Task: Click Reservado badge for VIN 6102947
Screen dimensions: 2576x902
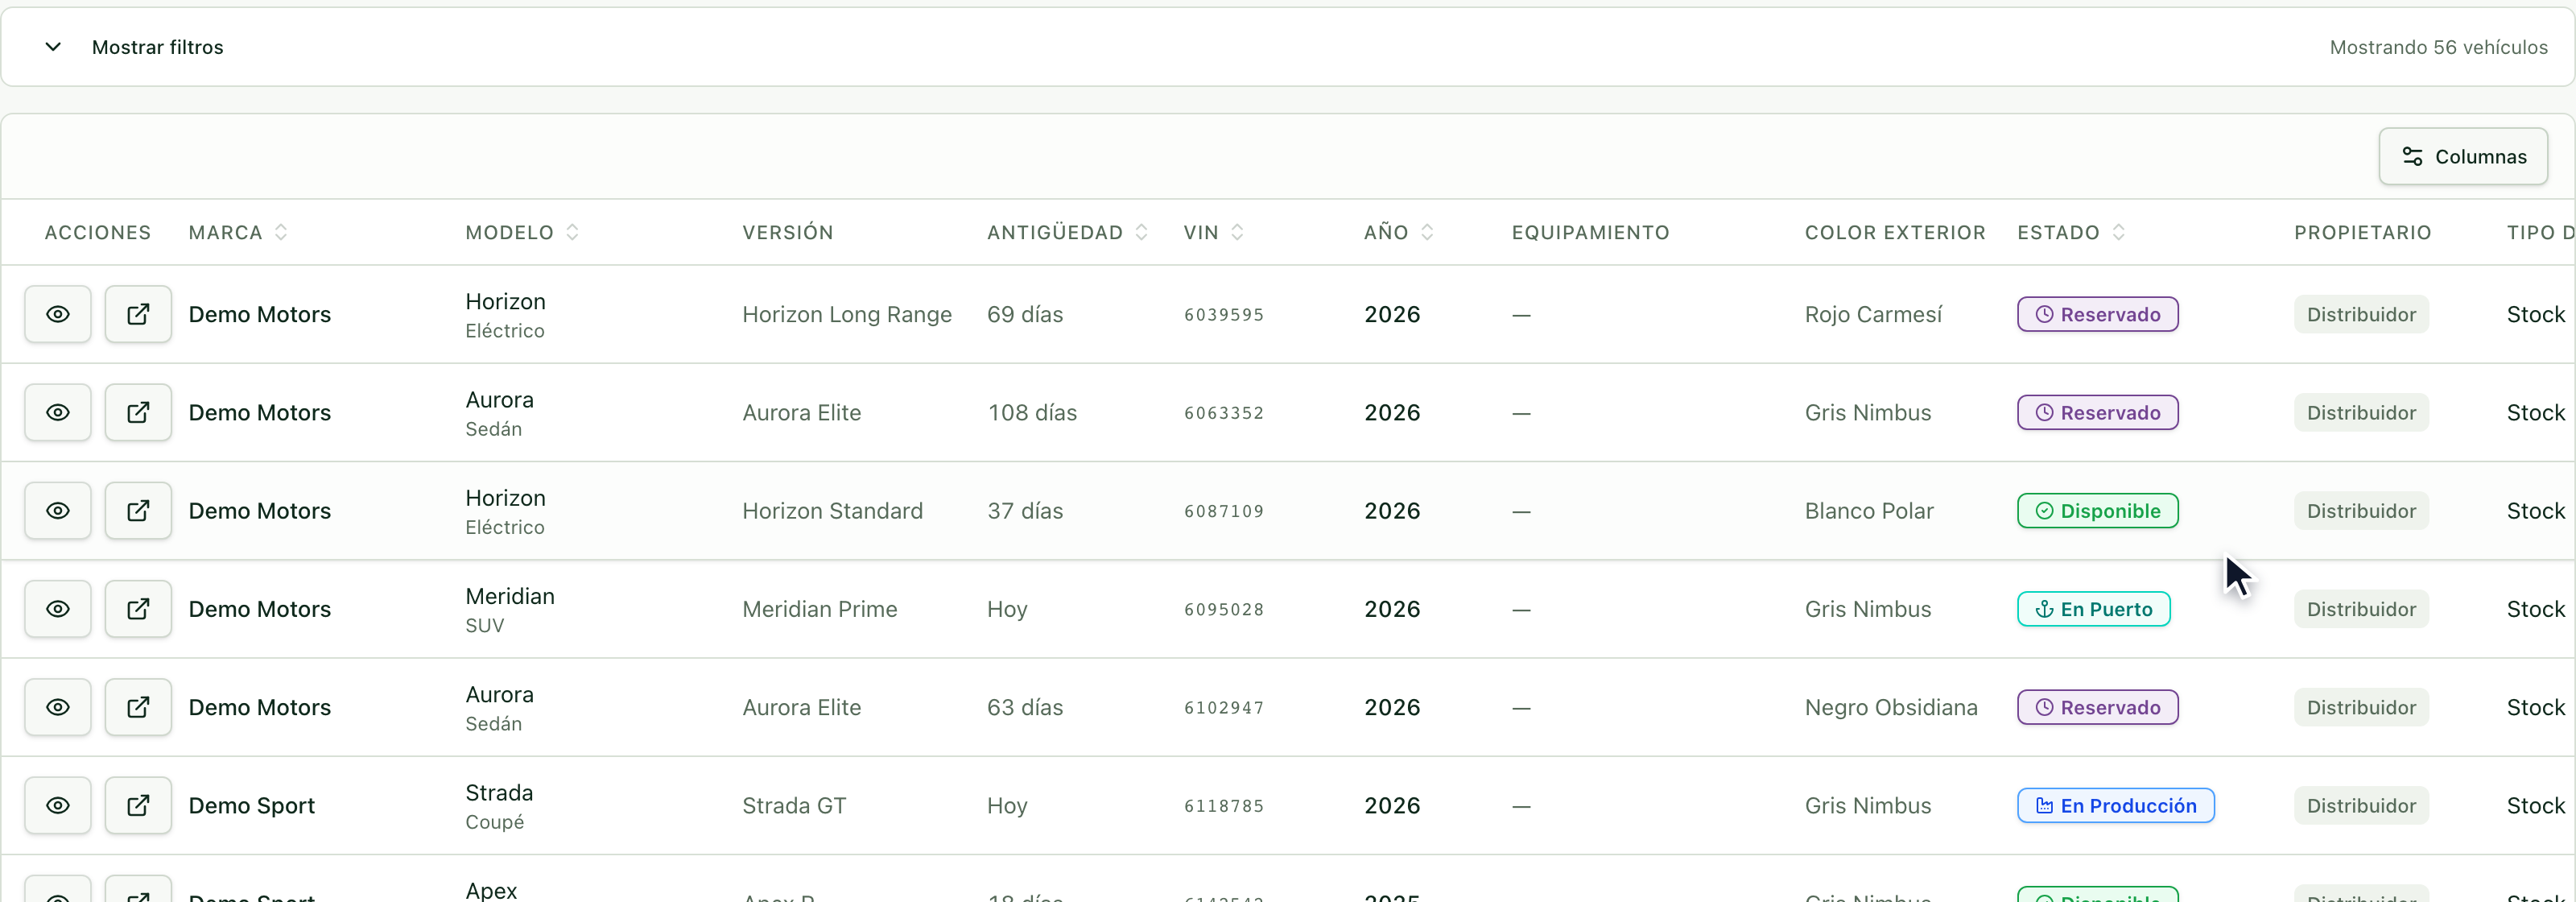Action: click(2097, 707)
